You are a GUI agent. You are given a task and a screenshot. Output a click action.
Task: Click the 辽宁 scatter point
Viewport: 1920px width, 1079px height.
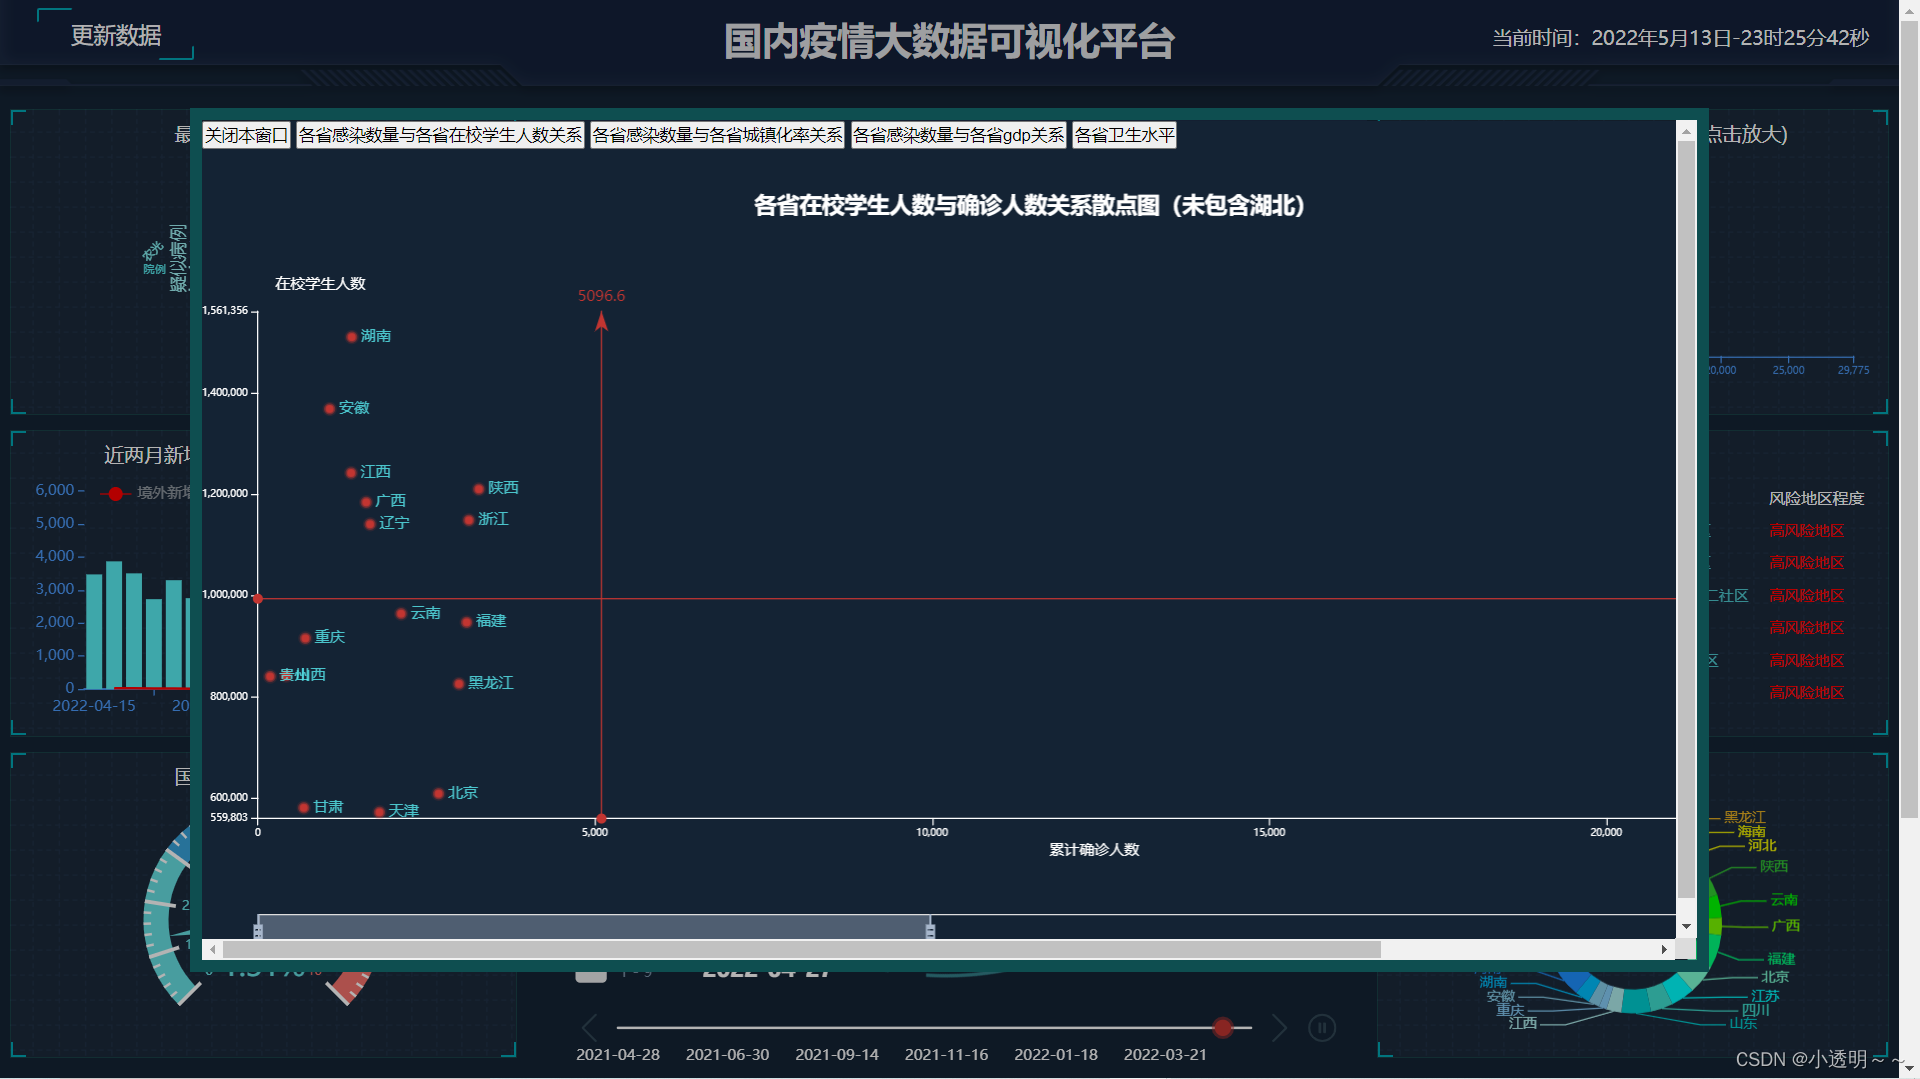click(x=370, y=524)
